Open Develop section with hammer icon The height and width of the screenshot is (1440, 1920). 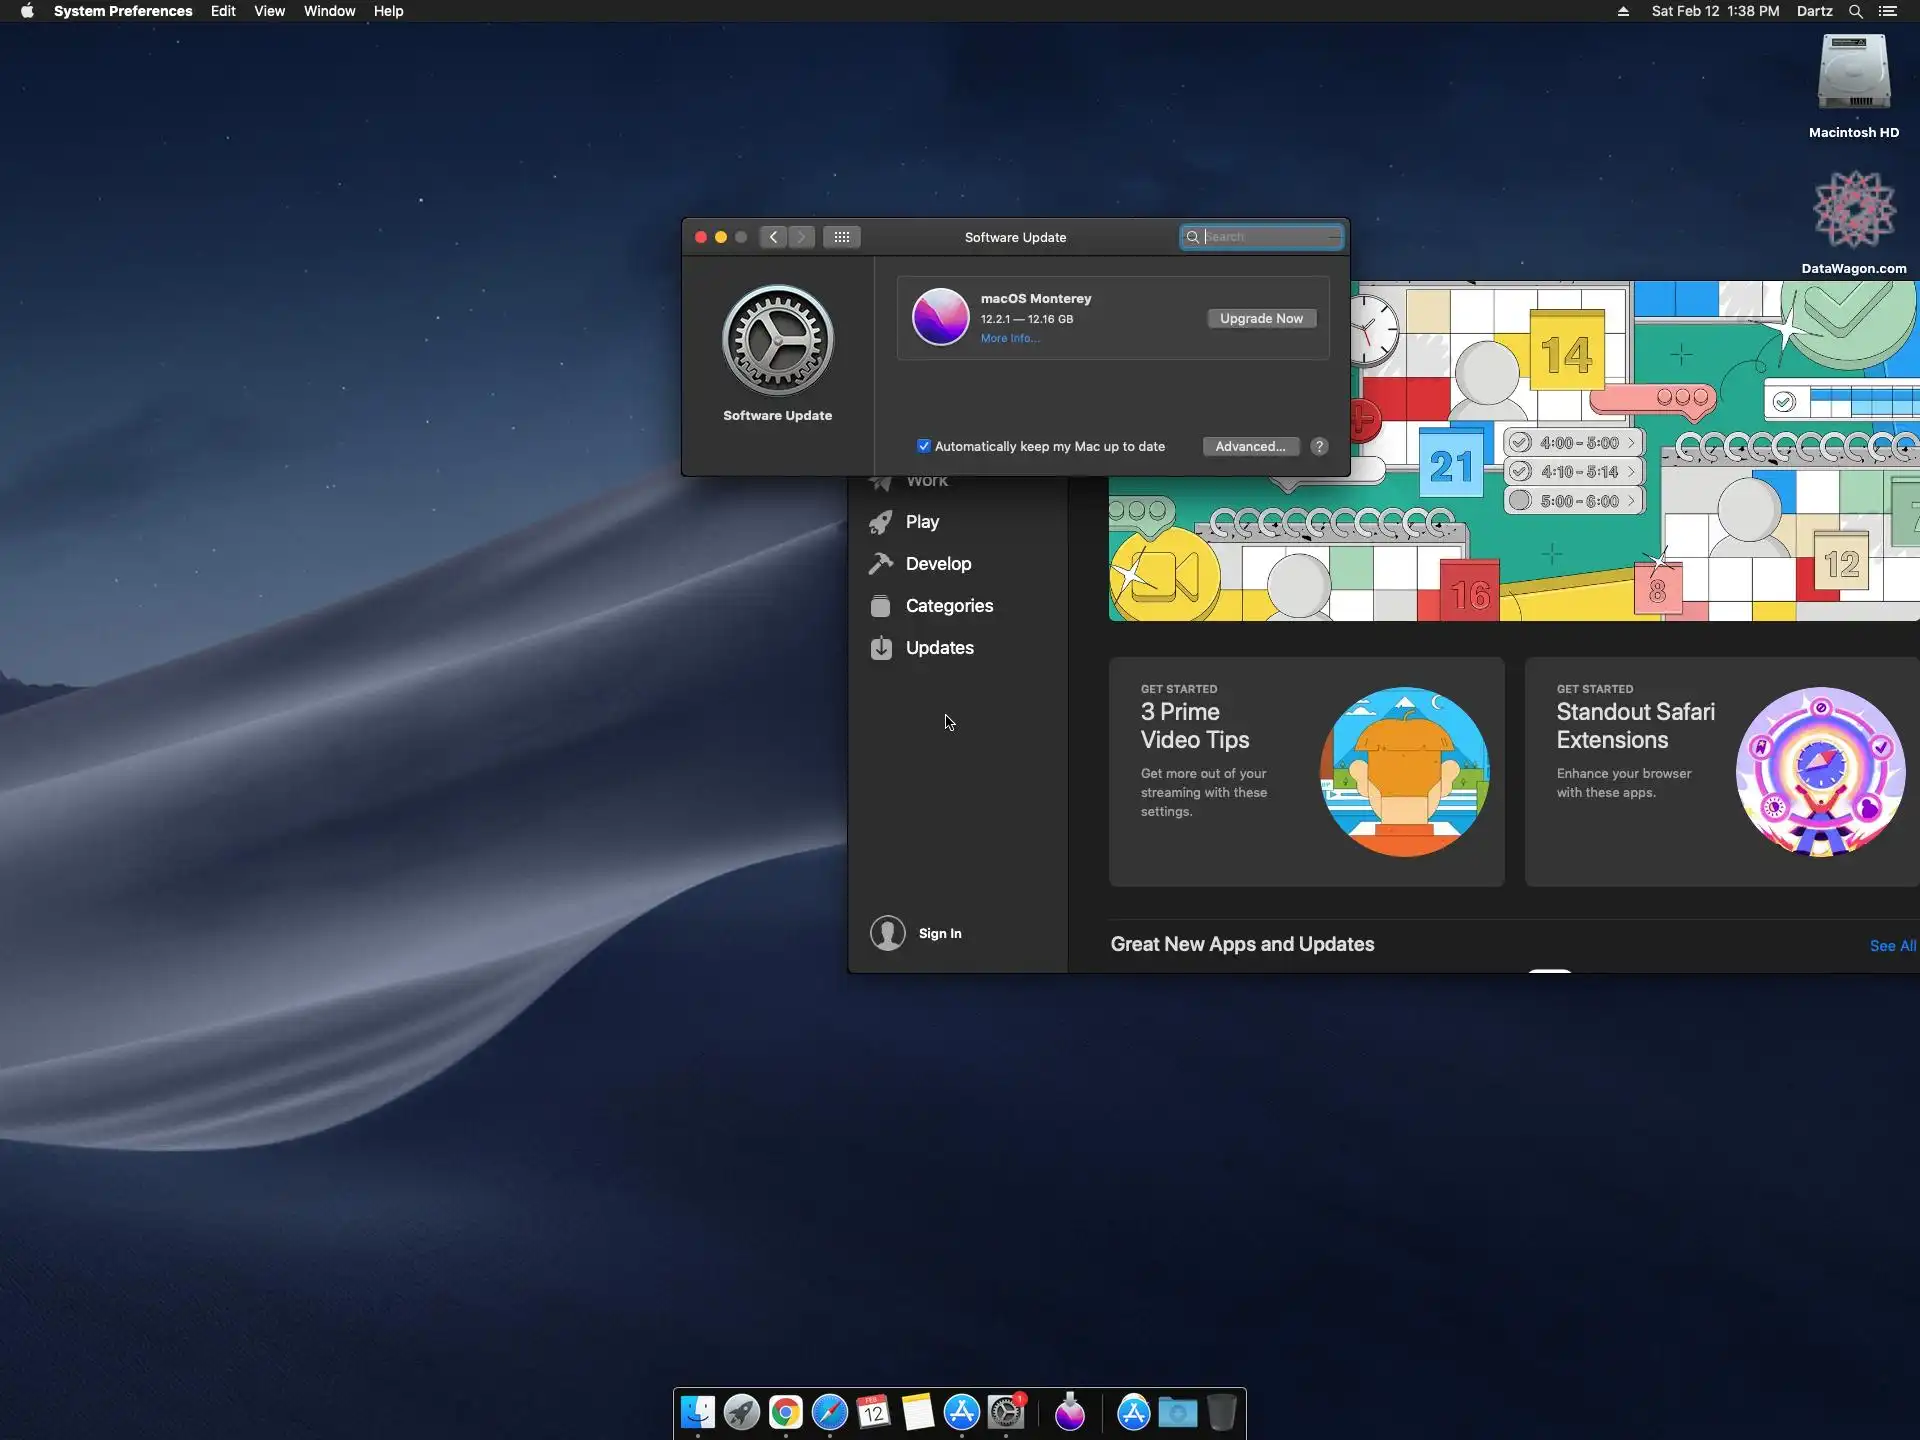937,564
